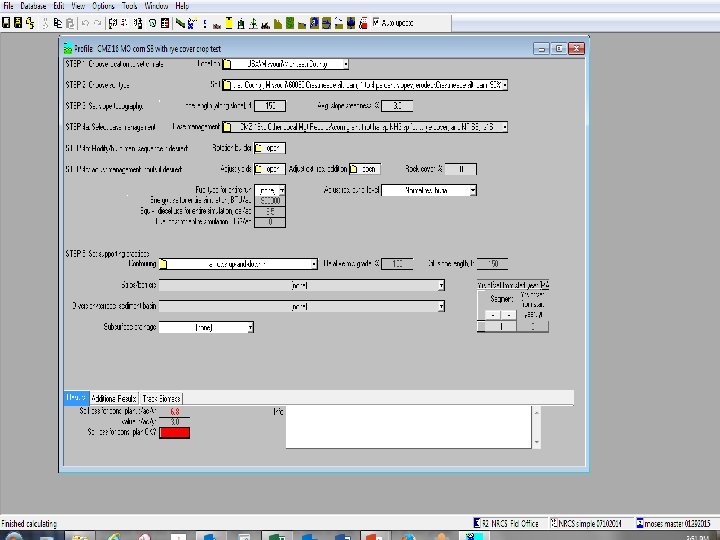Open the Database menu
Viewport: 720px width, 540px height.
[33, 6]
